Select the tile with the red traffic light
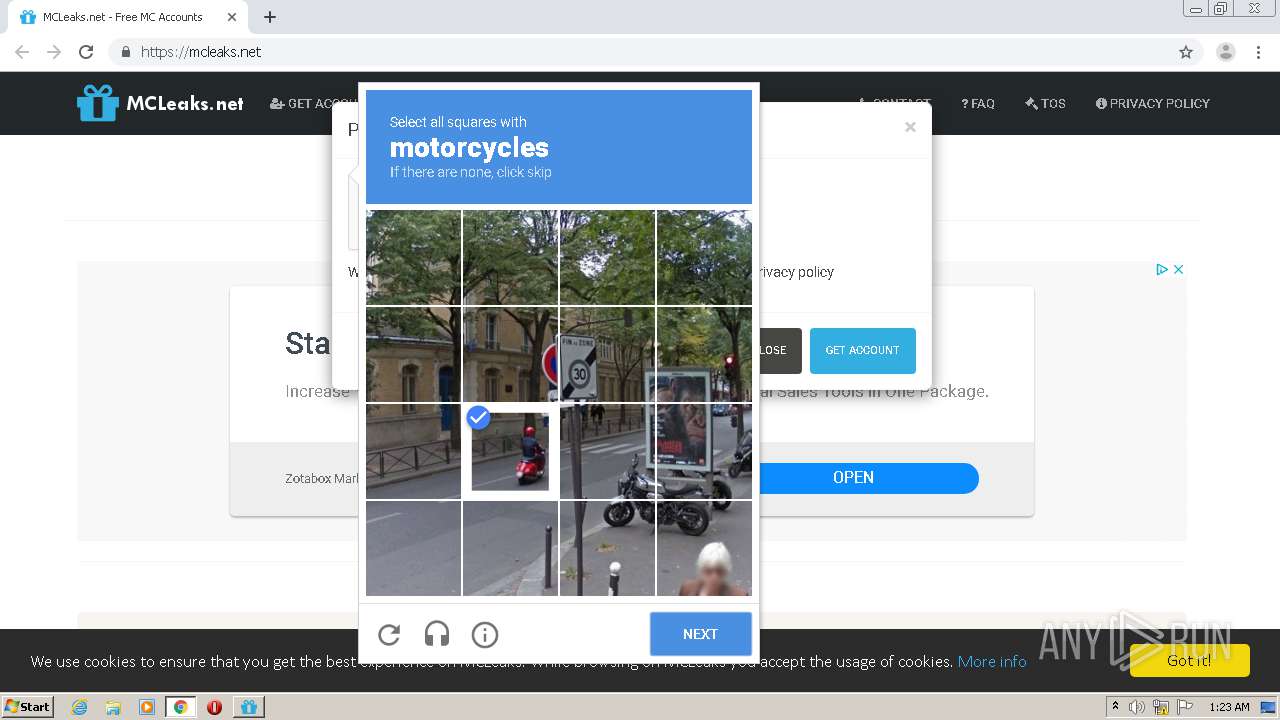The width and height of the screenshot is (1280, 720). coord(704,354)
